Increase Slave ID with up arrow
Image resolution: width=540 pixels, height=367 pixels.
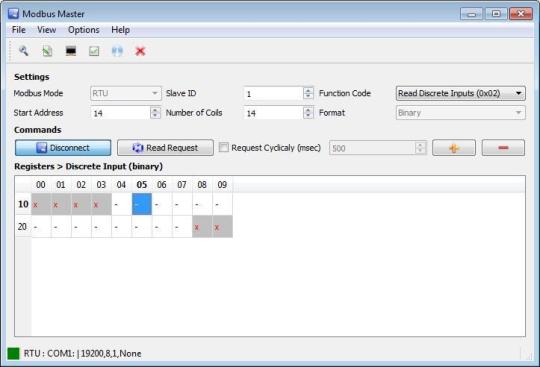(308, 90)
